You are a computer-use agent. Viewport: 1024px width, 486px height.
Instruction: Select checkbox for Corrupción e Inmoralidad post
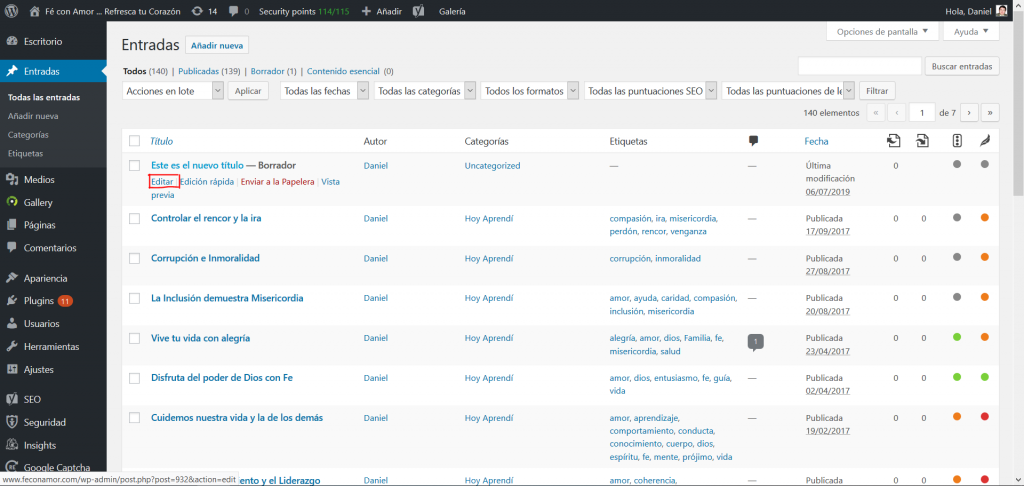135,258
